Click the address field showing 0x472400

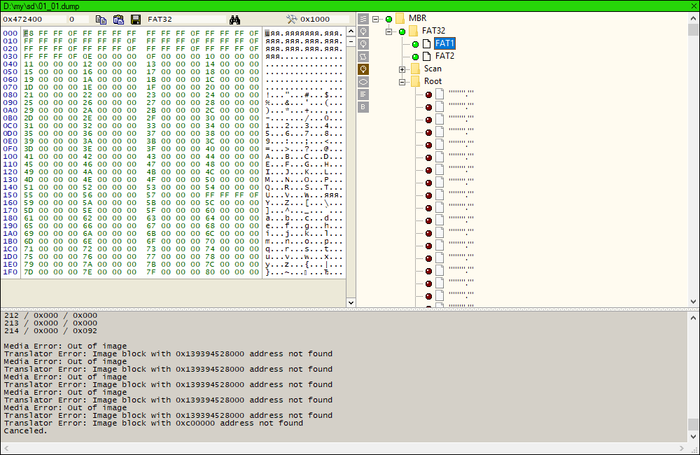[x=32, y=19]
